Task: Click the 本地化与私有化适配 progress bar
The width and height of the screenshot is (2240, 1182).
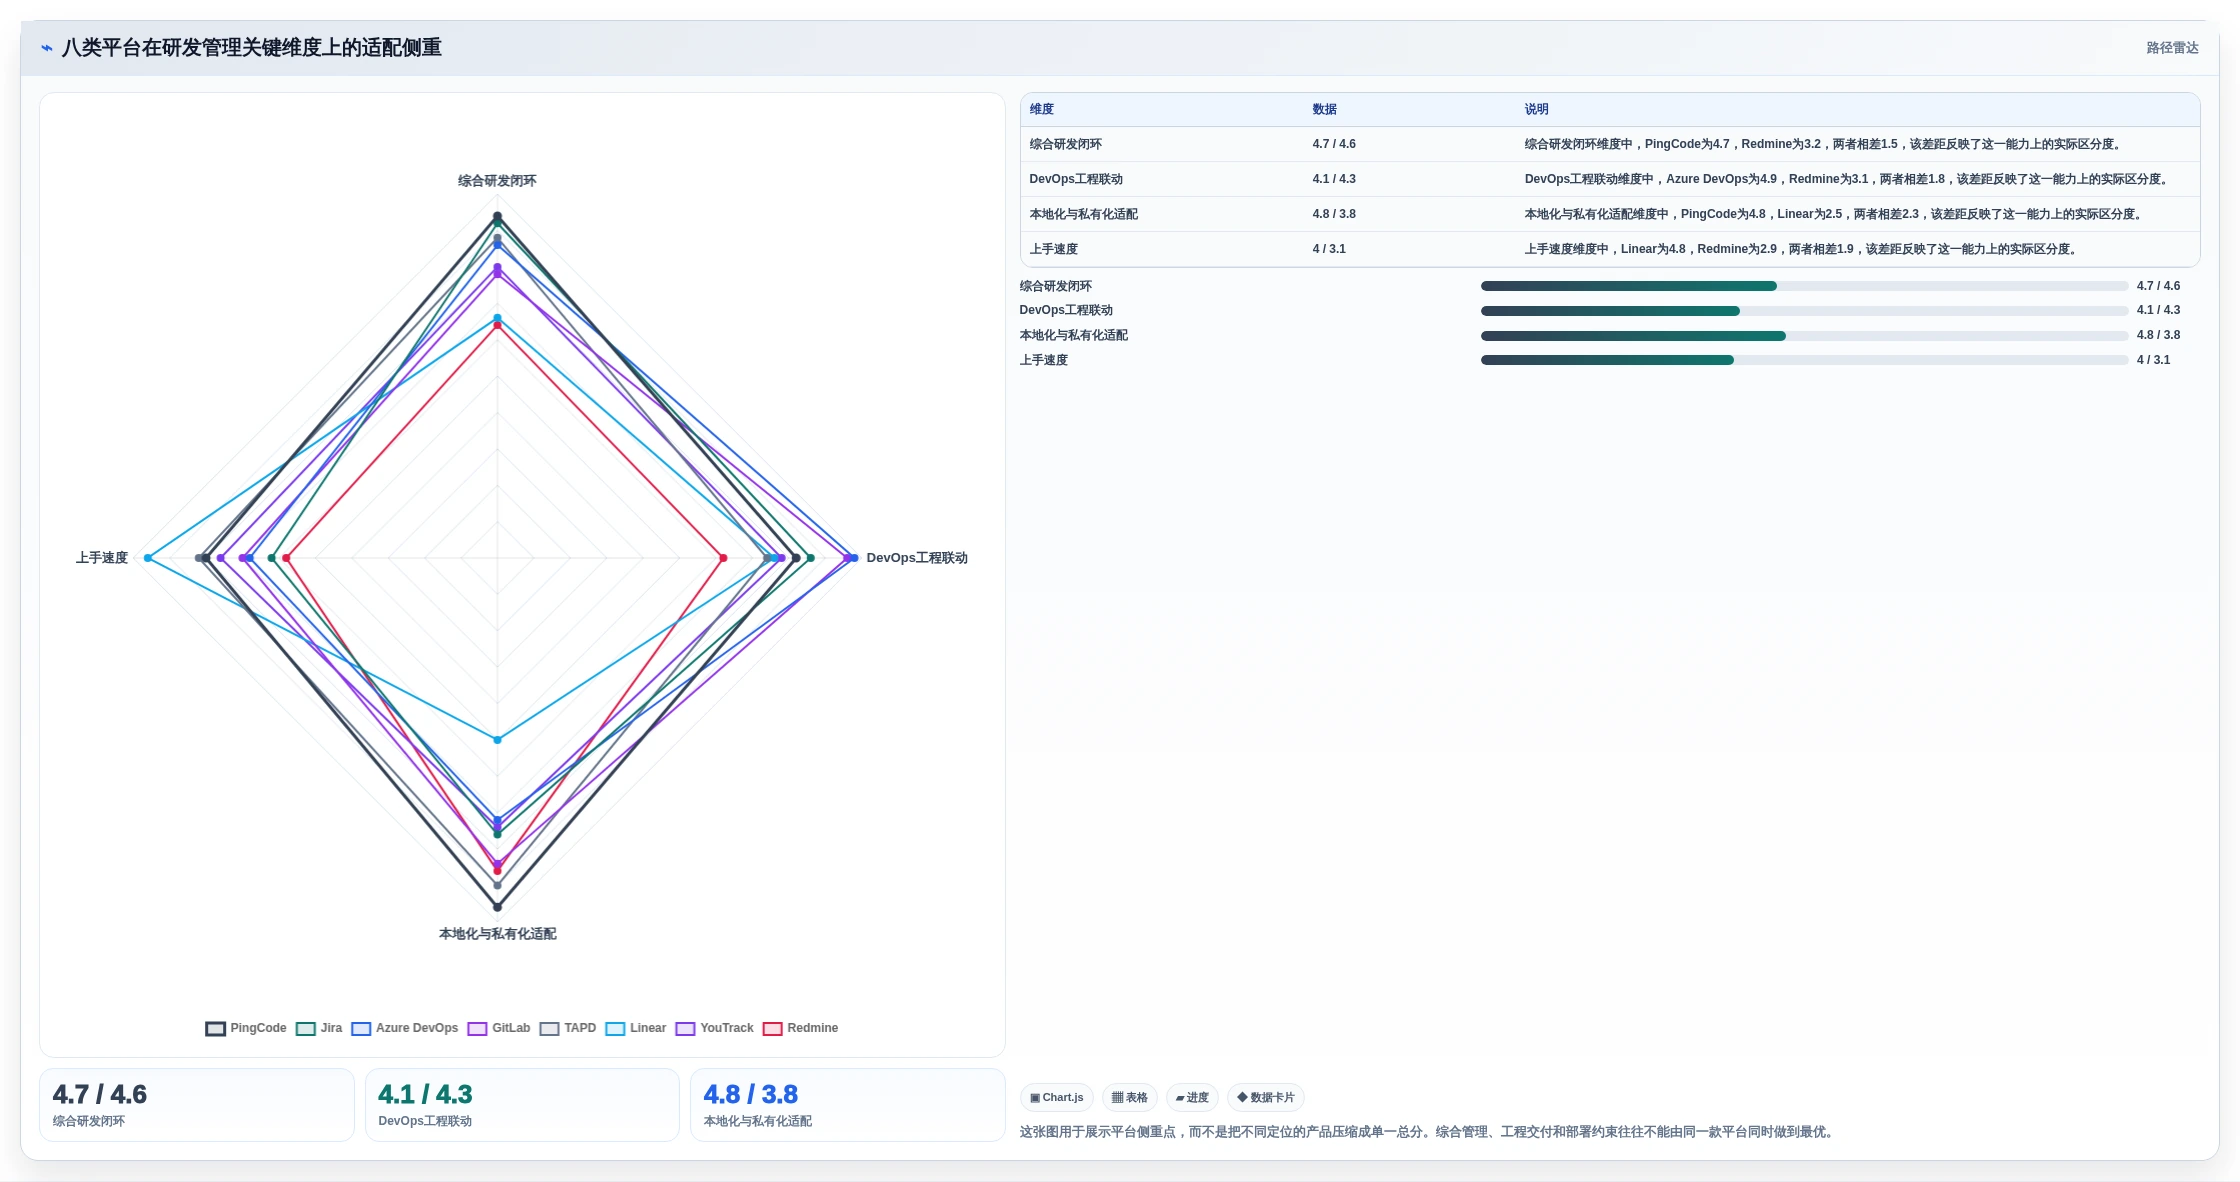Action: point(1804,336)
